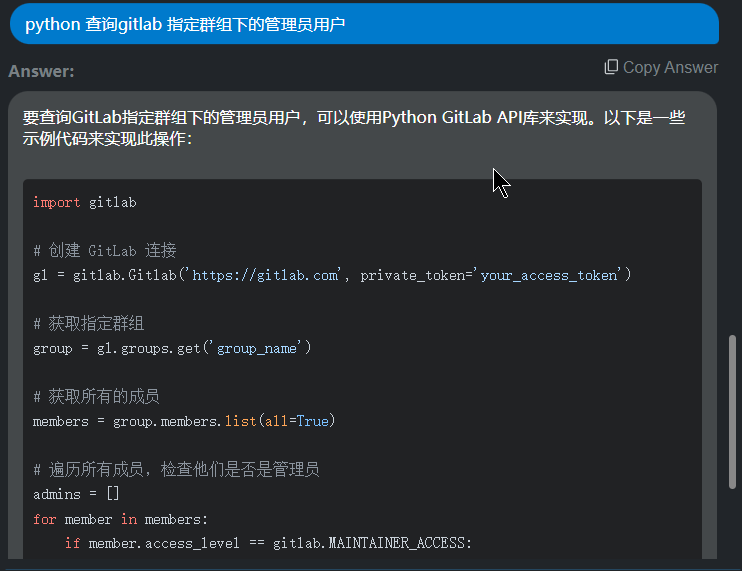Click the copy icon beside Copy Answer
Viewport: 742px width, 571px height.
pos(611,67)
